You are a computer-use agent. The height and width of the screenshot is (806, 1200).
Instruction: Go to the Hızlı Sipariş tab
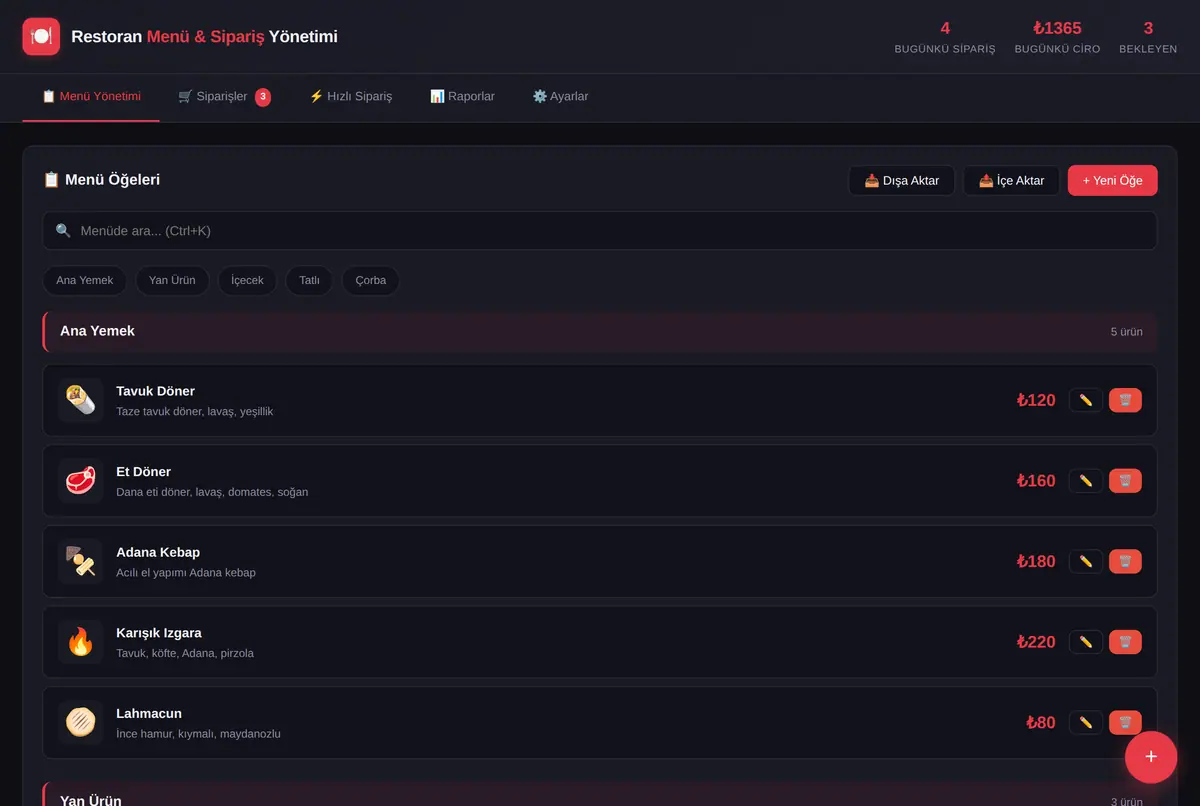350,97
